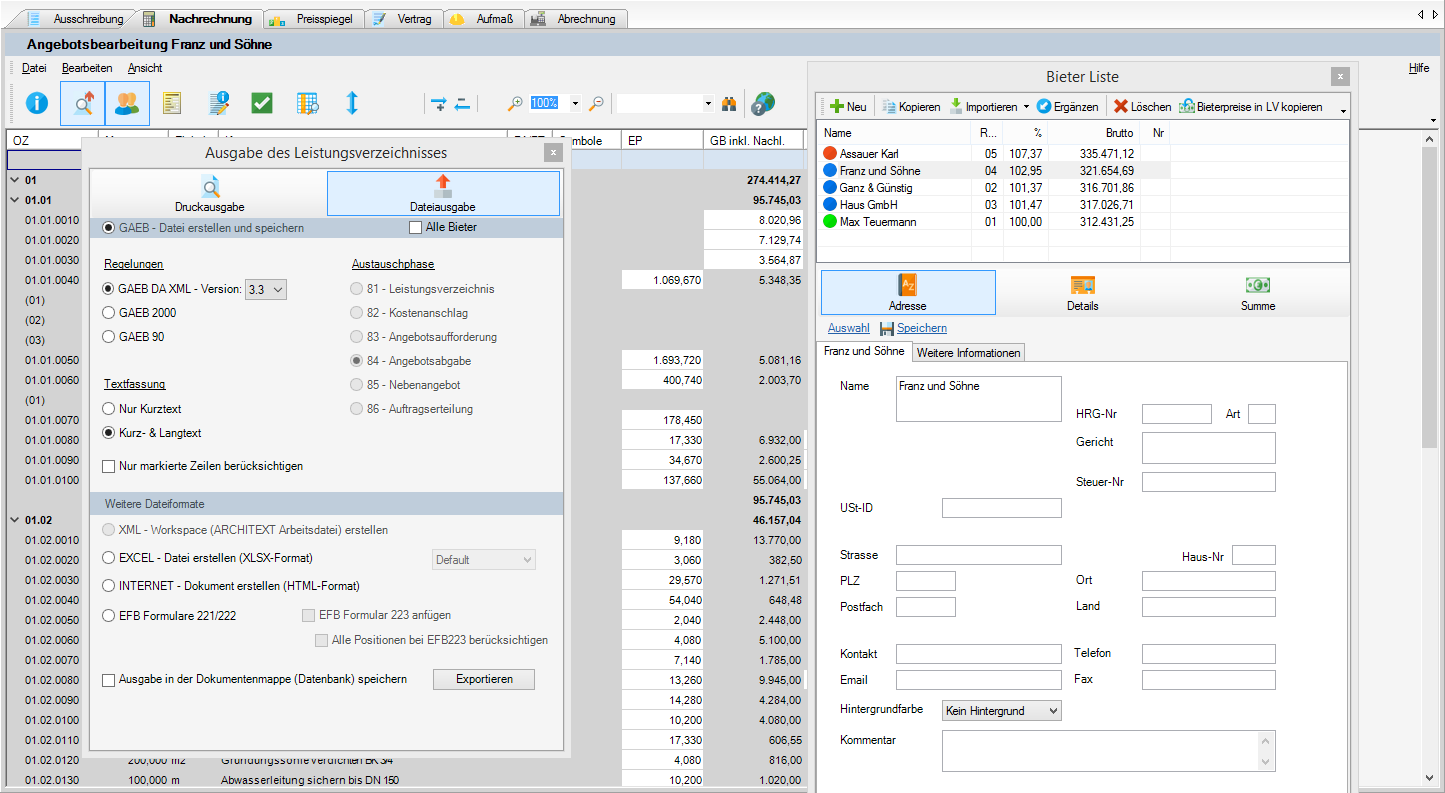Image resolution: width=1445 pixels, height=793 pixels.
Task: Click Neu in Bieter Liste toolbar
Action: (x=848, y=106)
